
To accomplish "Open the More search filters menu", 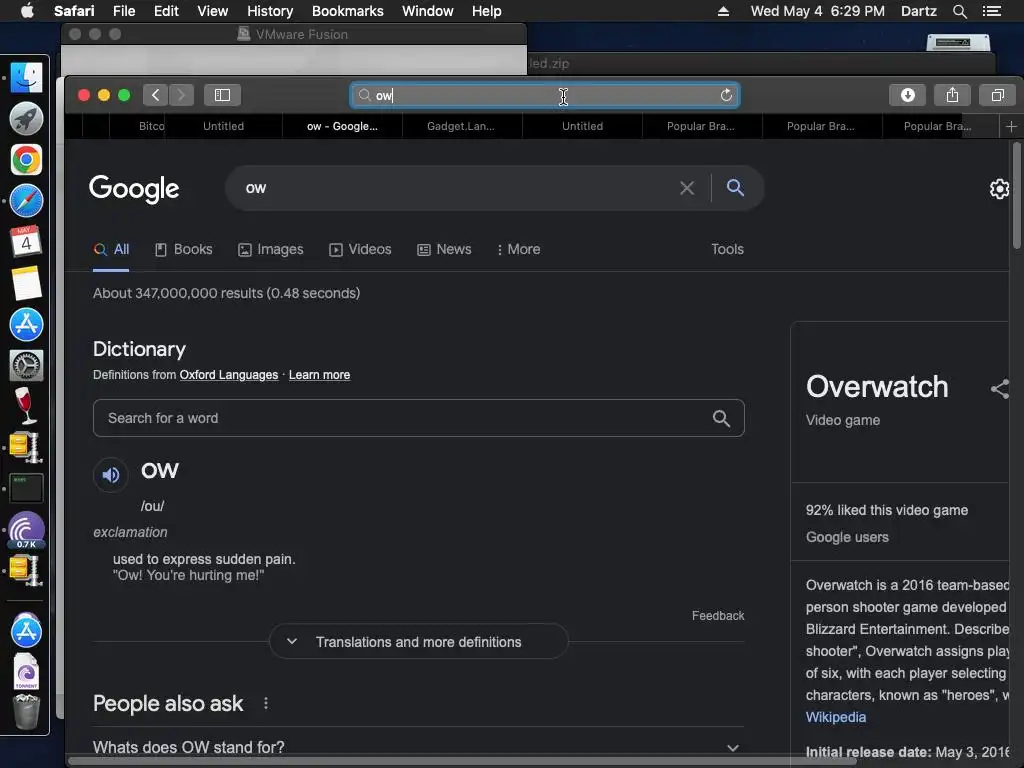I will tap(519, 249).
